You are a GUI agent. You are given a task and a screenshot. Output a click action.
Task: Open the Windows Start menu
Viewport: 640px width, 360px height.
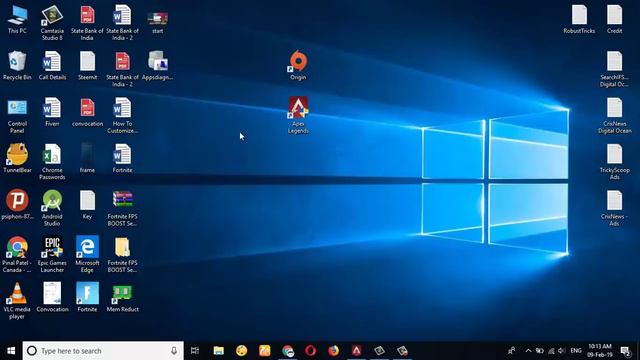click(11, 351)
